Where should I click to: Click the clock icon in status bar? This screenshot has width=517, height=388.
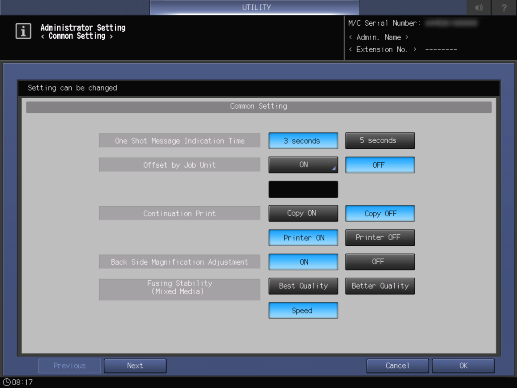(x=6, y=382)
